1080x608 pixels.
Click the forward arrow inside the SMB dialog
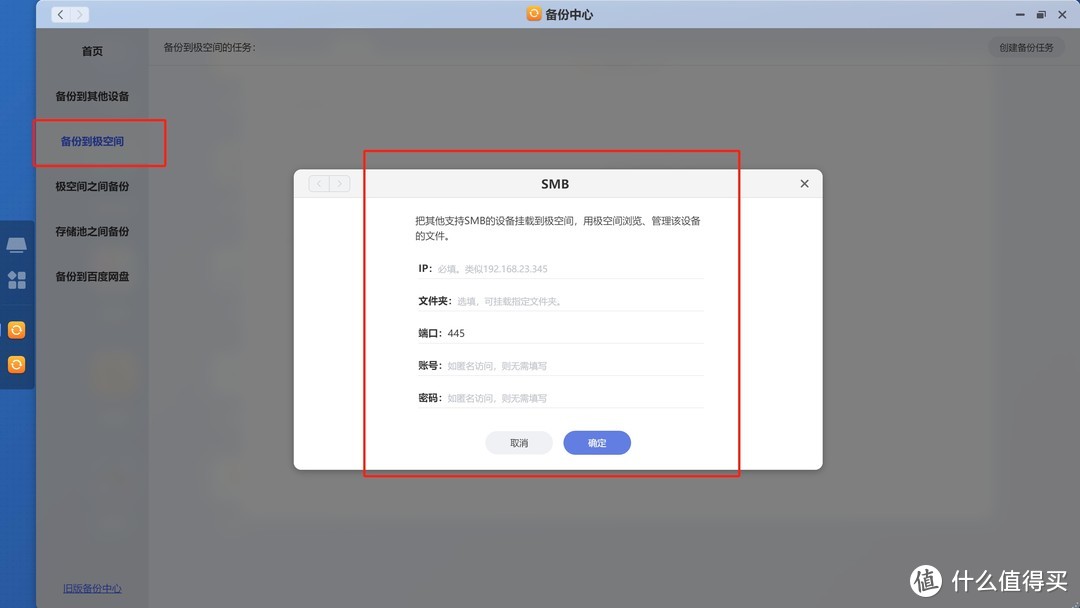340,183
